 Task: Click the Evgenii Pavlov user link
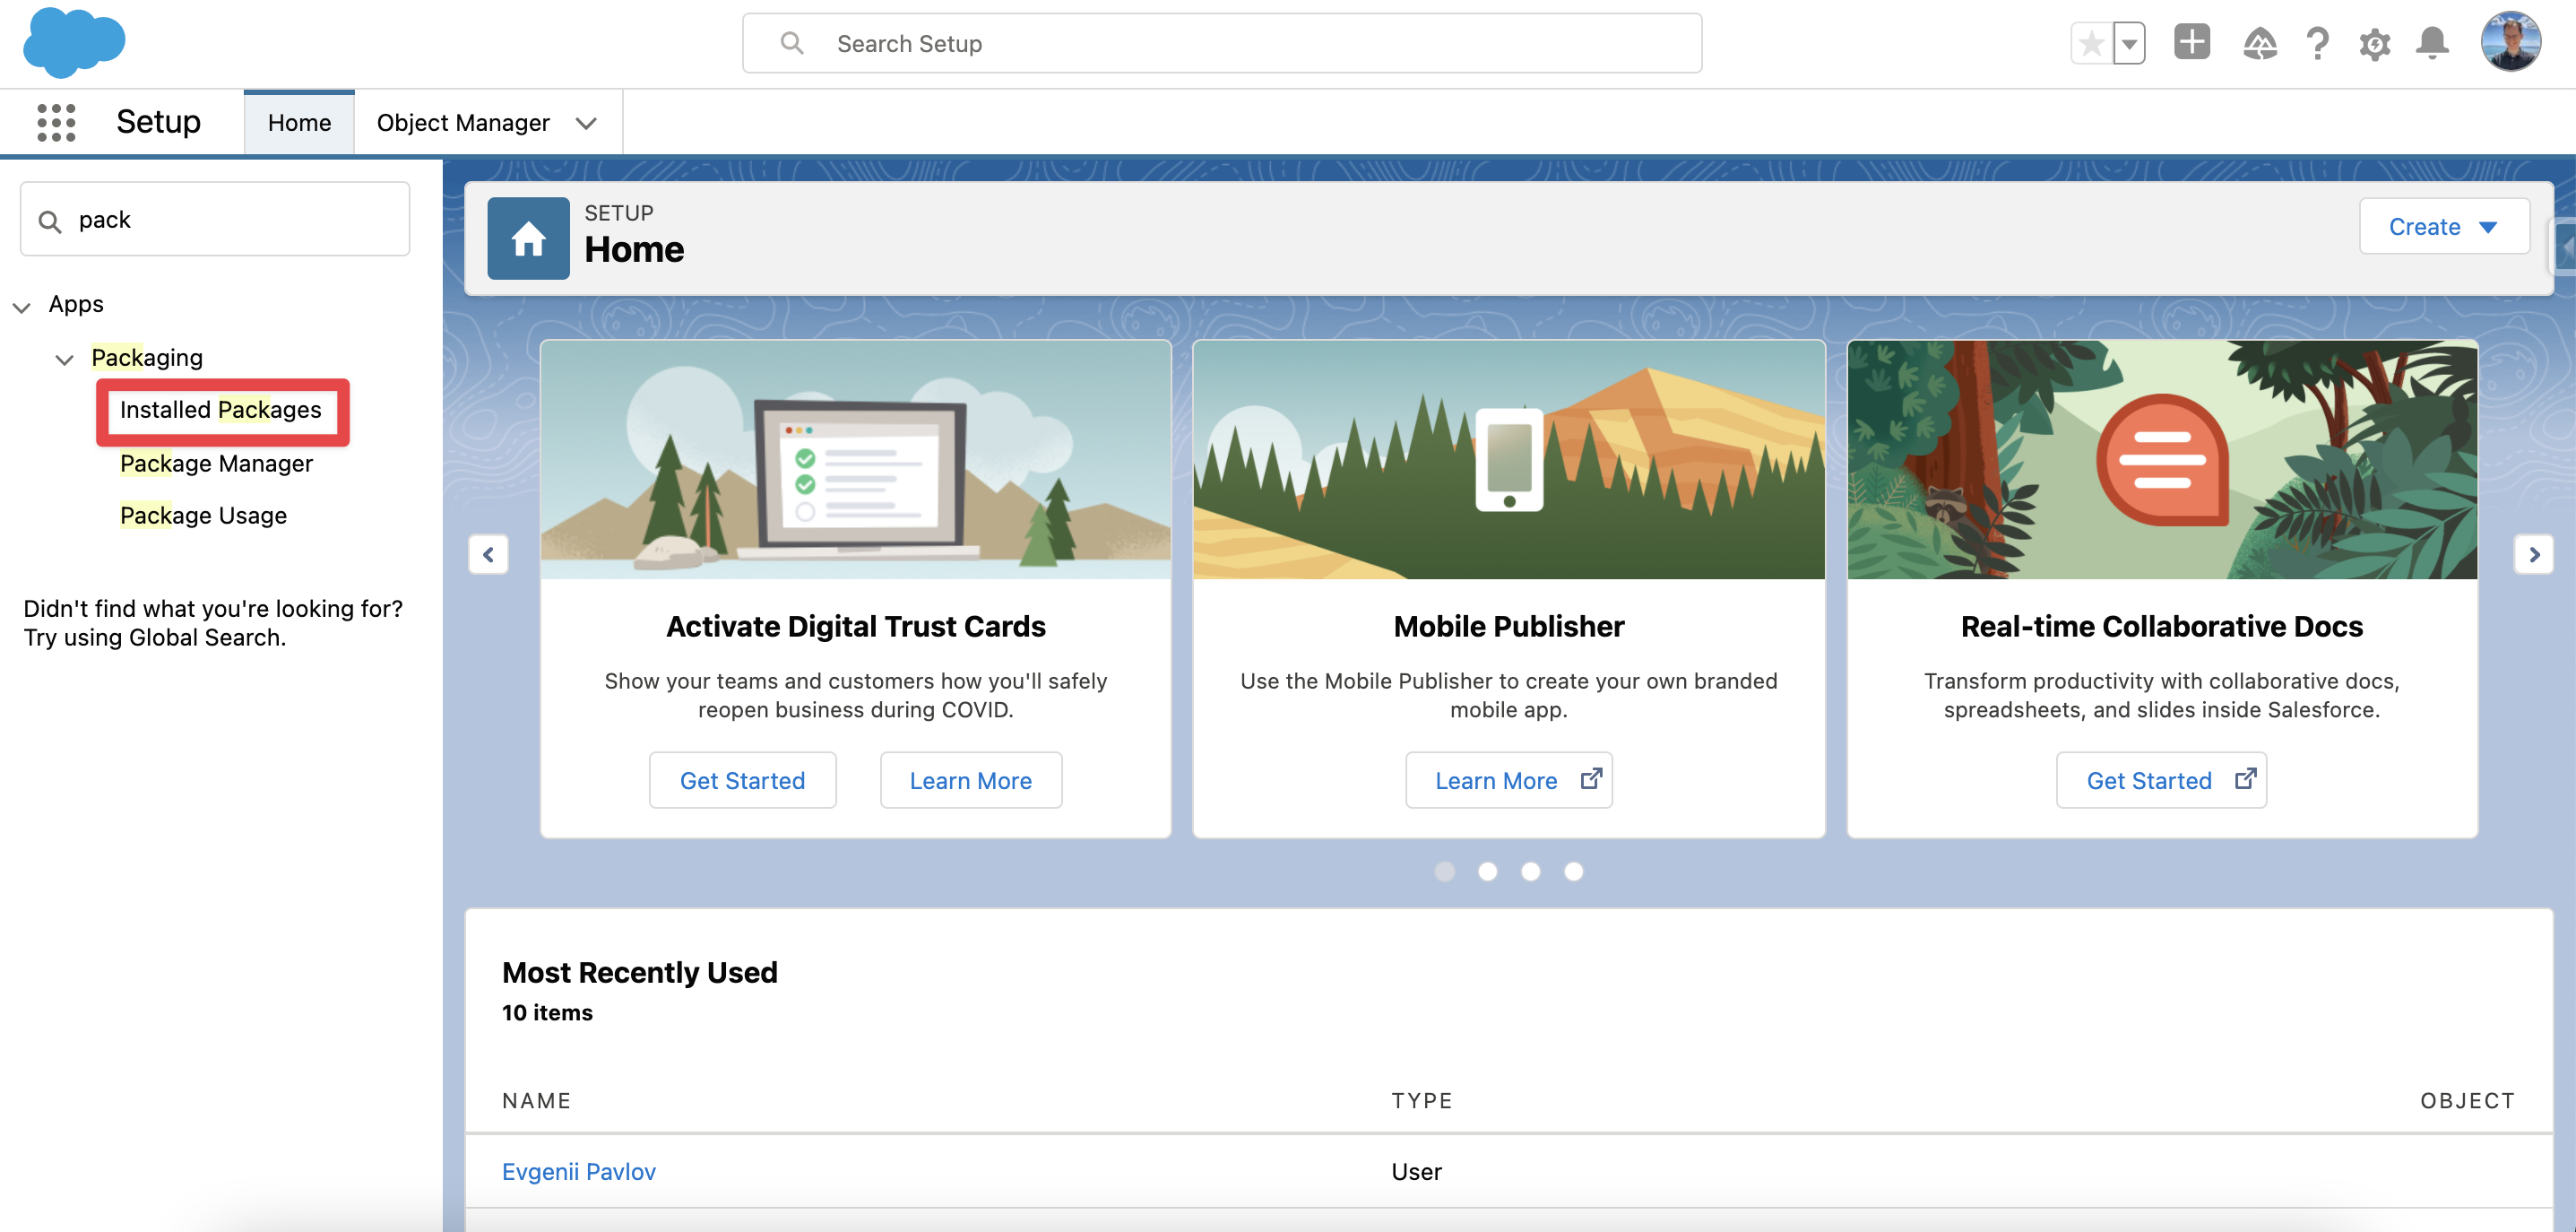pos(578,1171)
